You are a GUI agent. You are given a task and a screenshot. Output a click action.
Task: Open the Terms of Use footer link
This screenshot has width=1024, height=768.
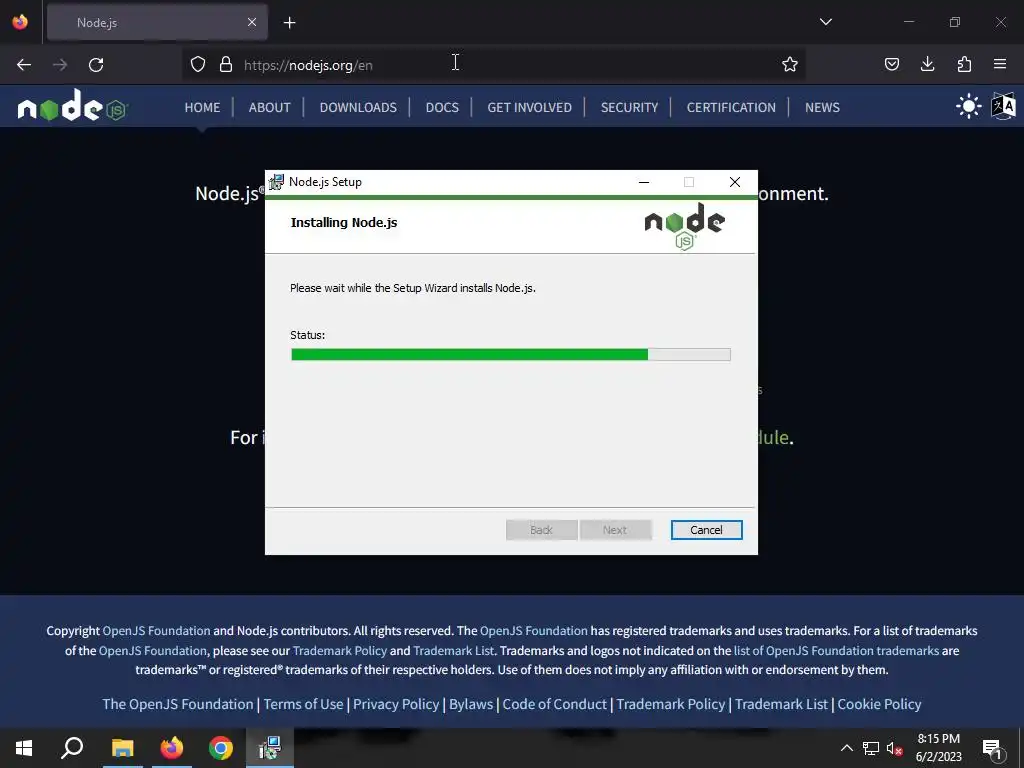click(303, 704)
